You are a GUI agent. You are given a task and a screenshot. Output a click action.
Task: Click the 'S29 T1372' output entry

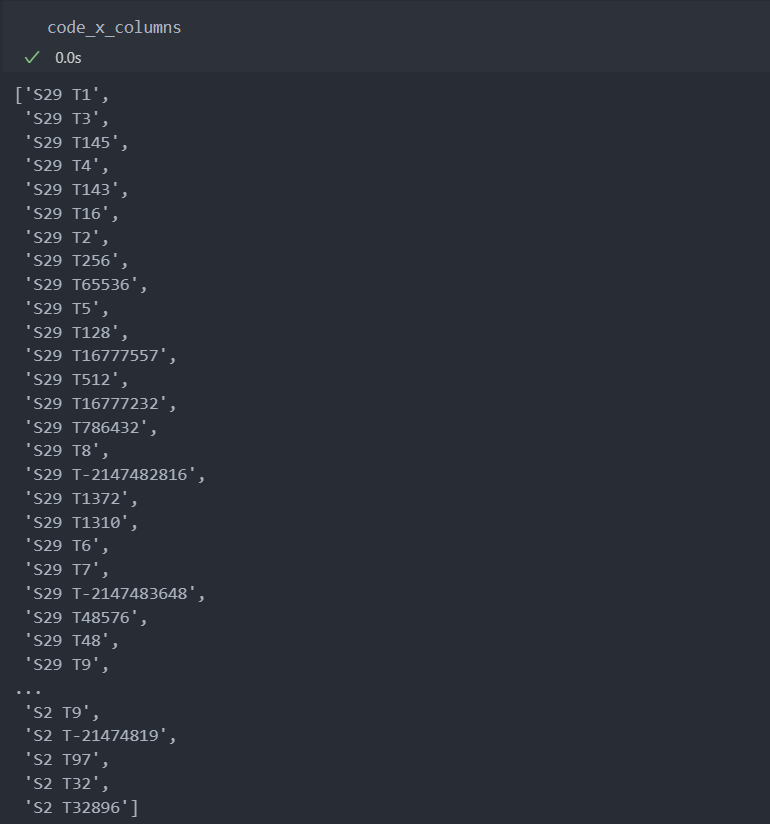[80, 498]
